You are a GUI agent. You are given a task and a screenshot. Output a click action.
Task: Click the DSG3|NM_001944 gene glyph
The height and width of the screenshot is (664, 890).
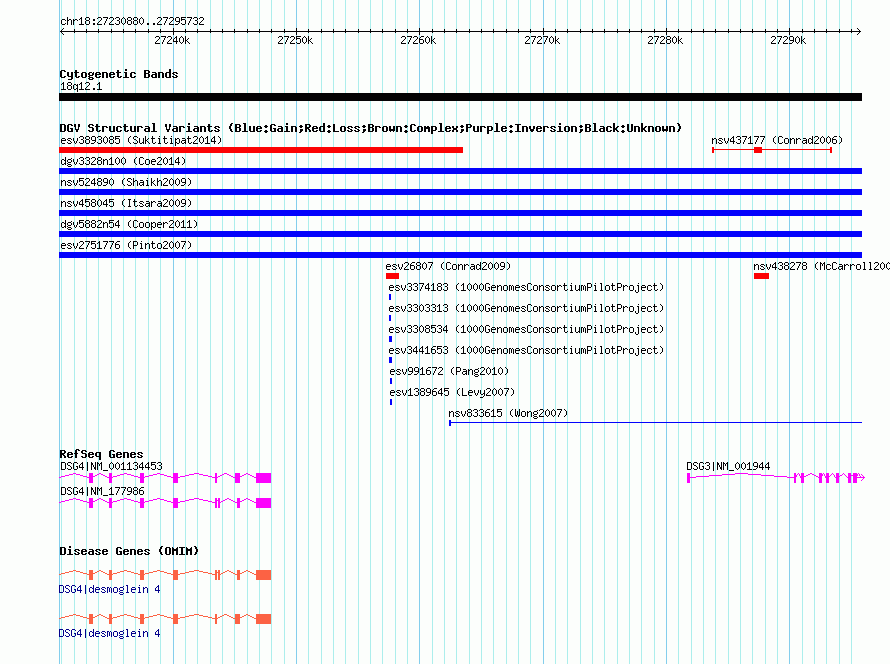(776, 478)
